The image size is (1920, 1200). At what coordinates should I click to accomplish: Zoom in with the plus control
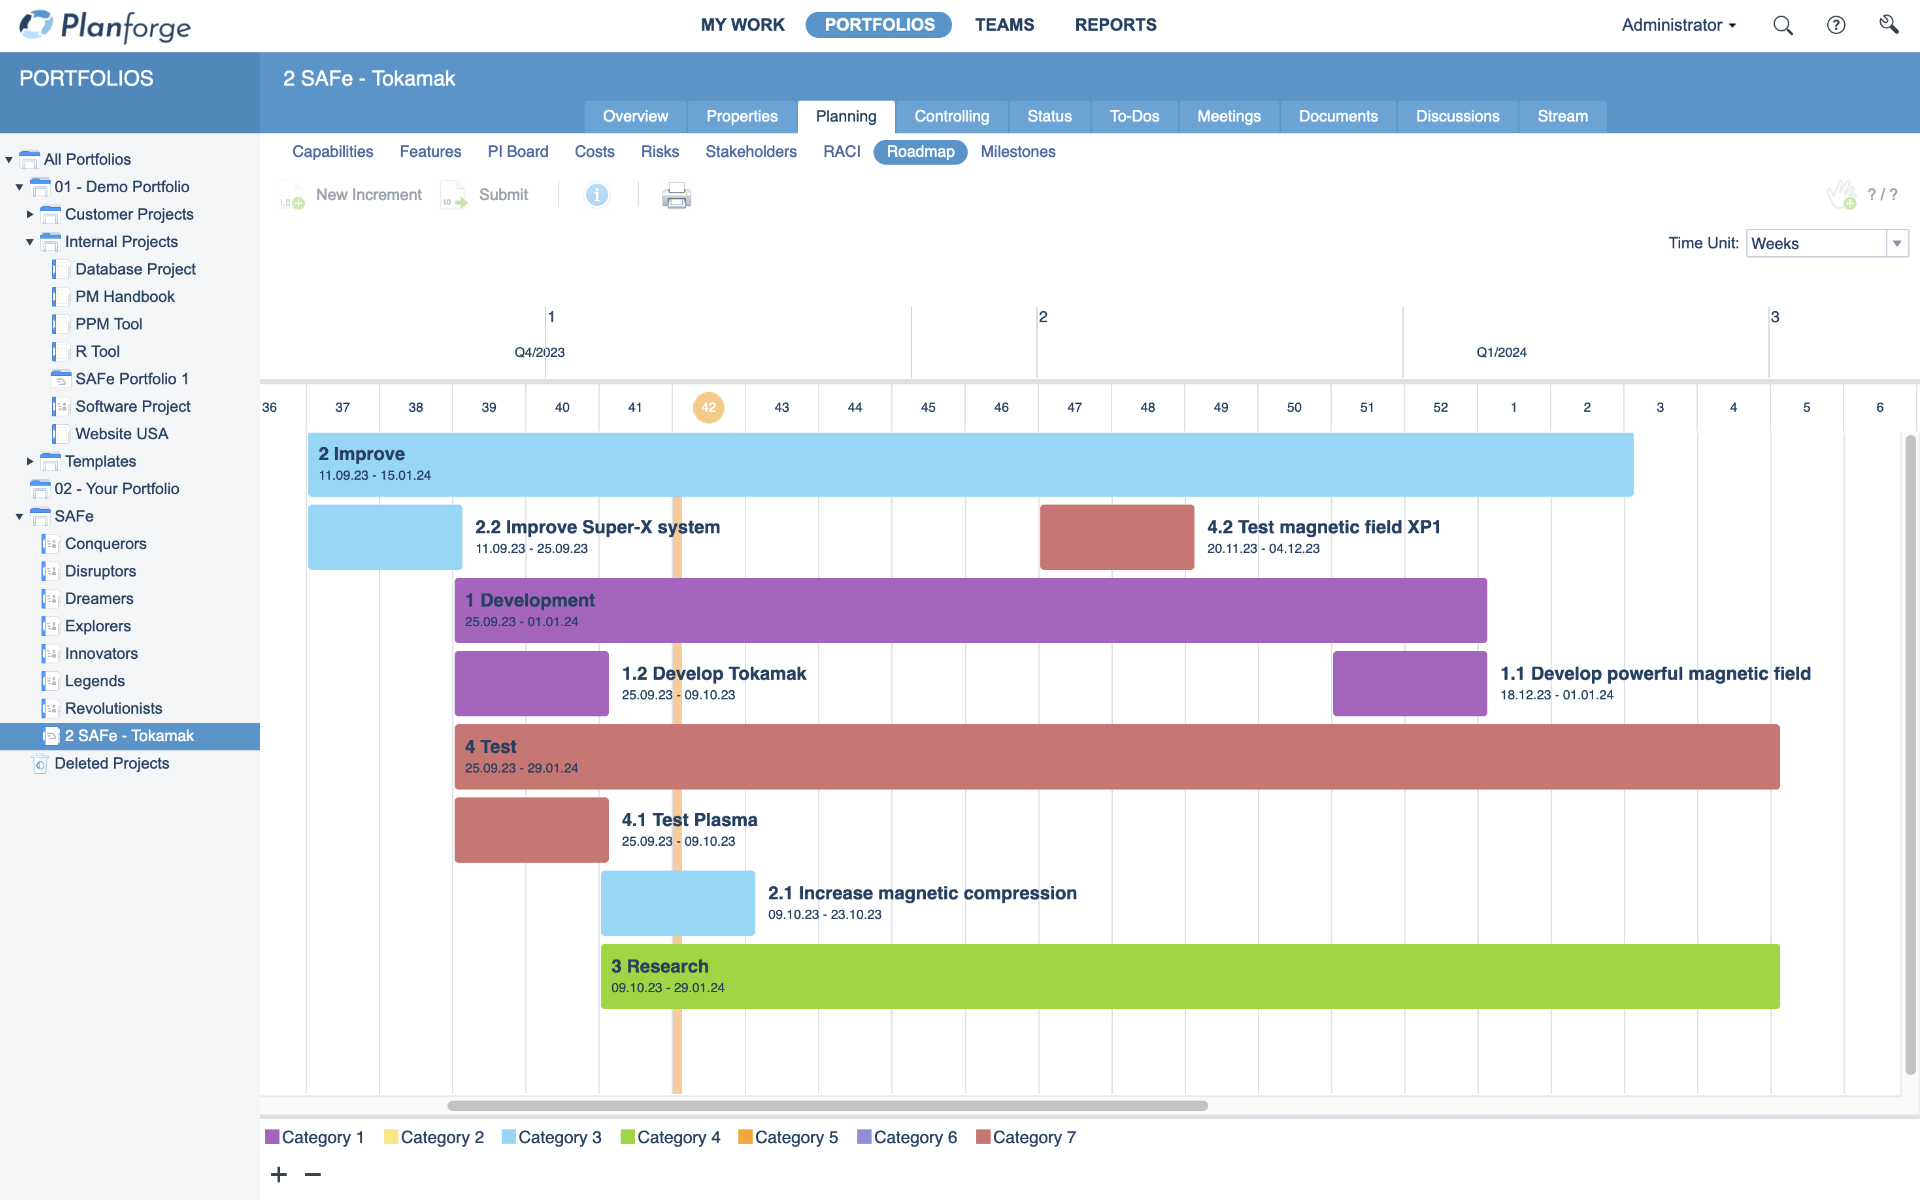(279, 1174)
